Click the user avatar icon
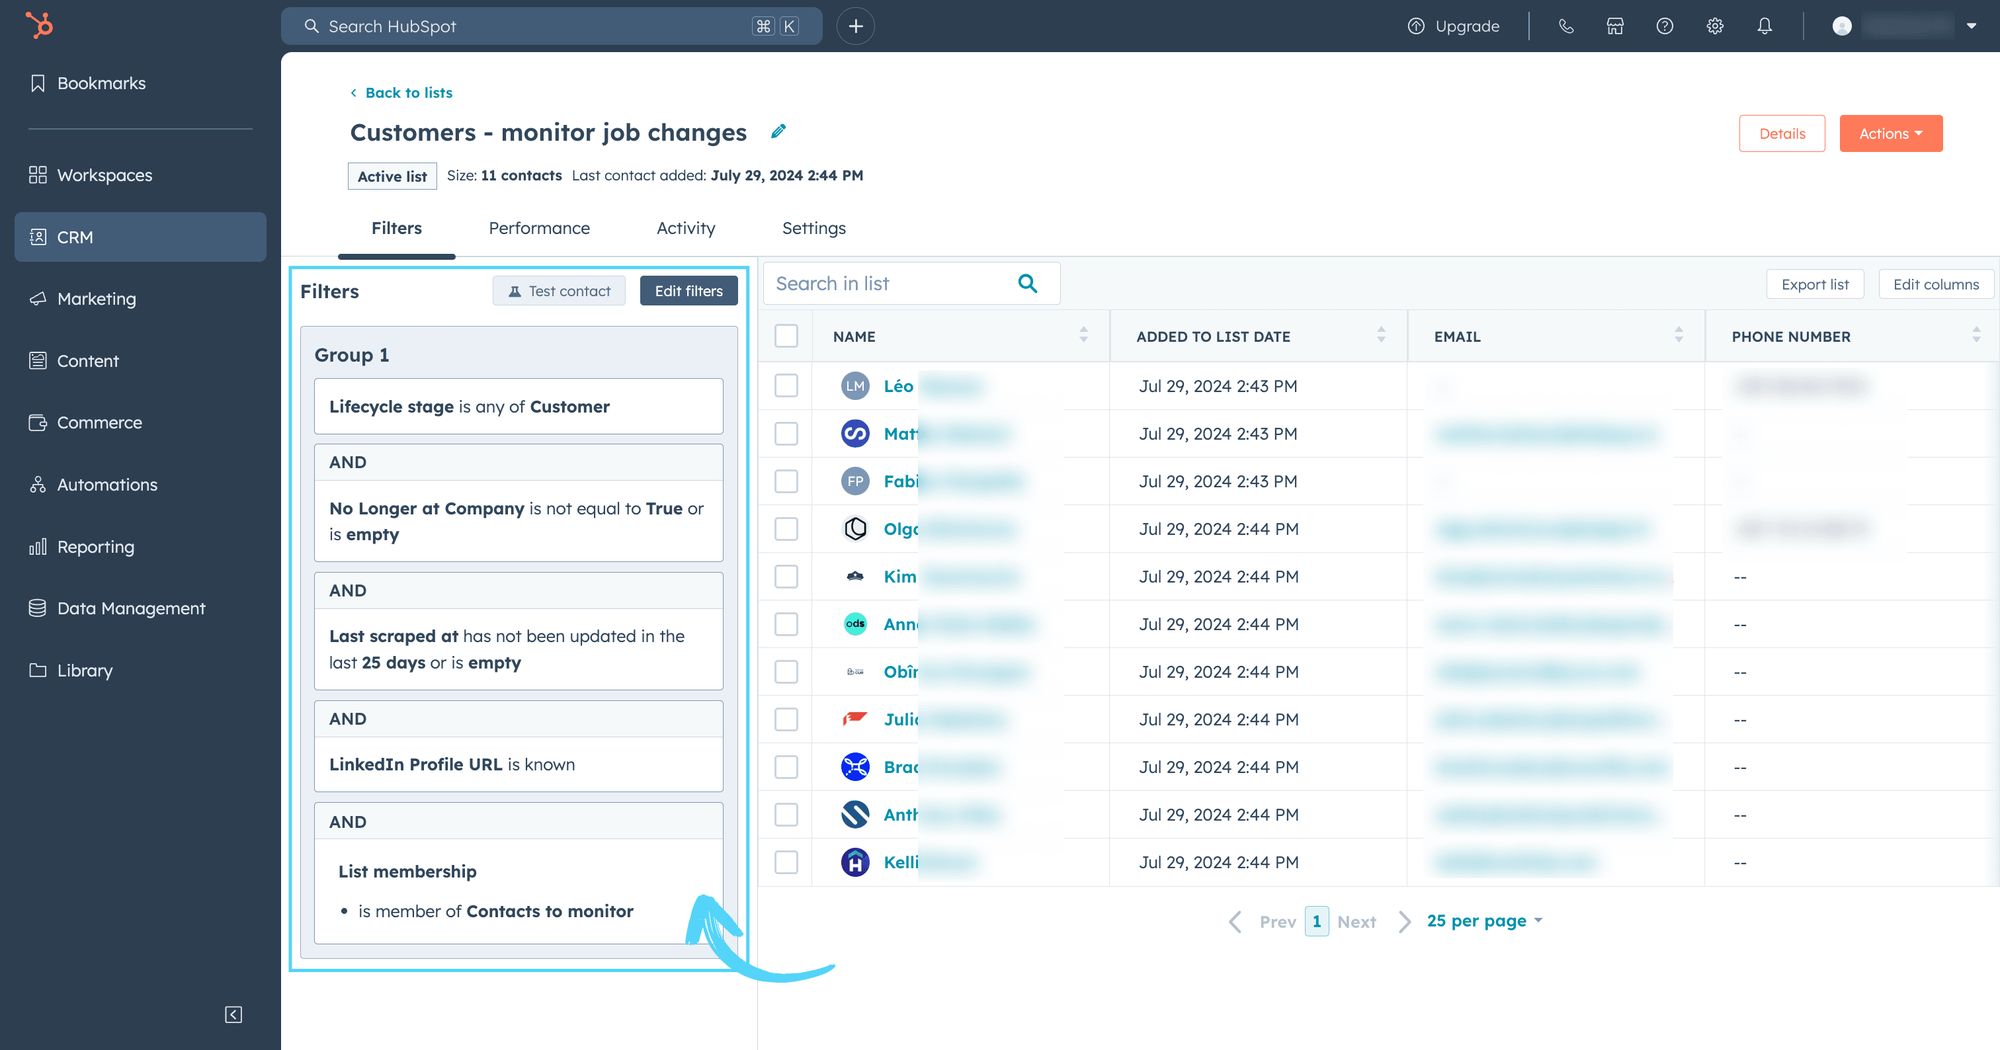The image size is (2000, 1050). [1842, 26]
